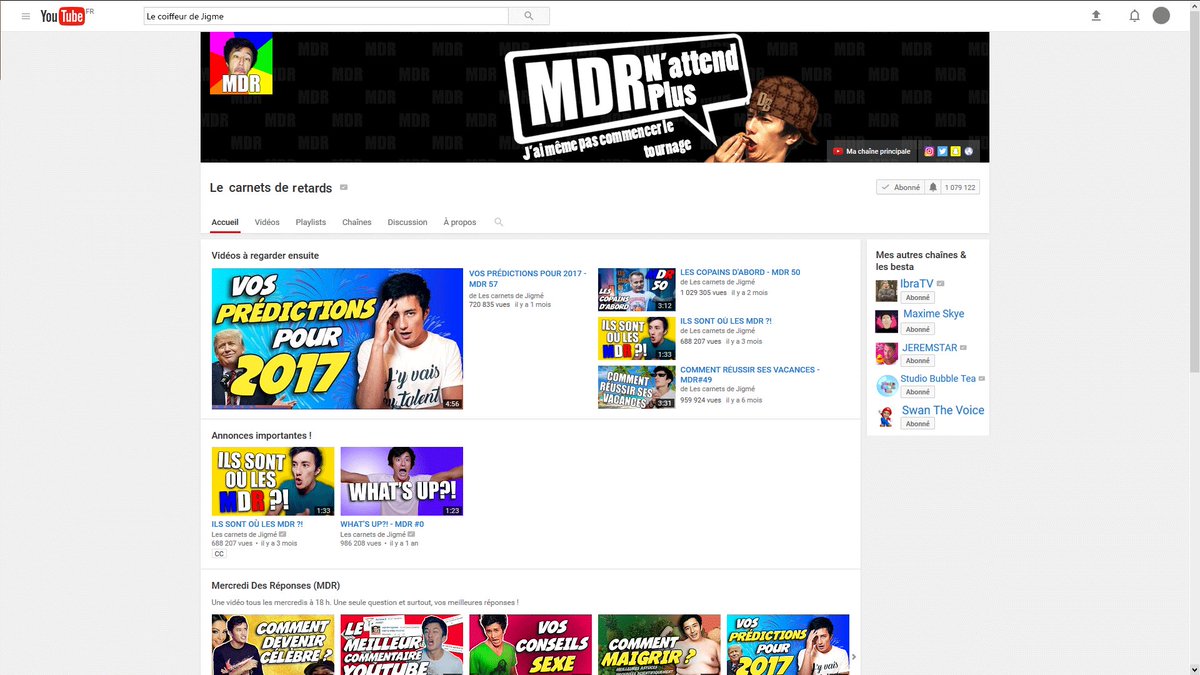Toggle Abonné button under Maxime Skye
Screen dimensions: 1200x675
[x=918, y=329]
